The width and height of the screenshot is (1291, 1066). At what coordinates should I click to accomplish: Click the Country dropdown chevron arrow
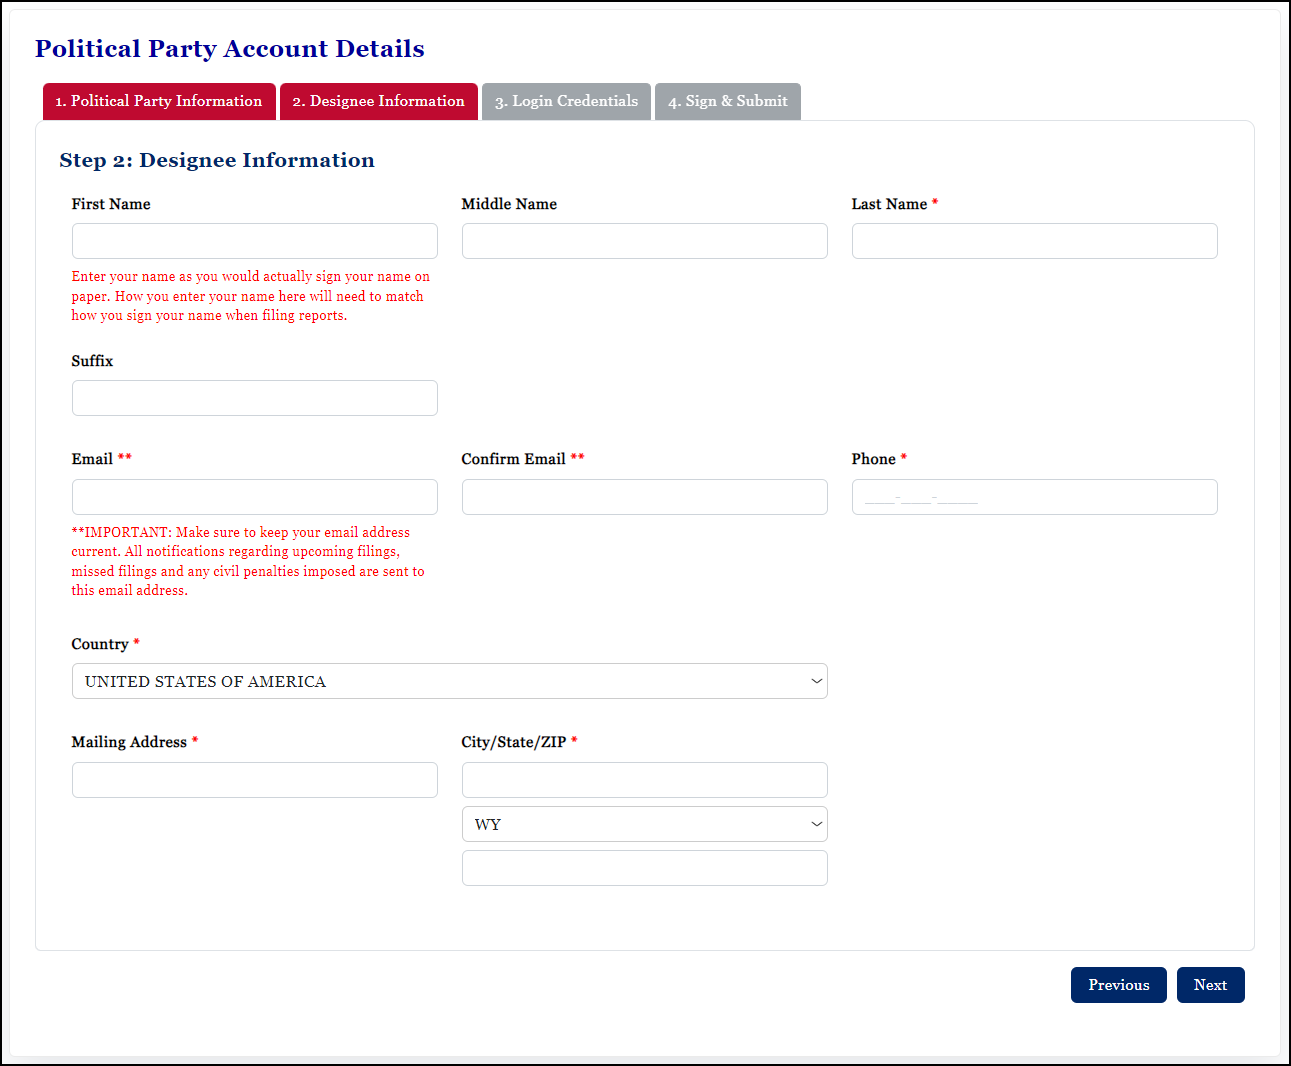click(x=814, y=681)
